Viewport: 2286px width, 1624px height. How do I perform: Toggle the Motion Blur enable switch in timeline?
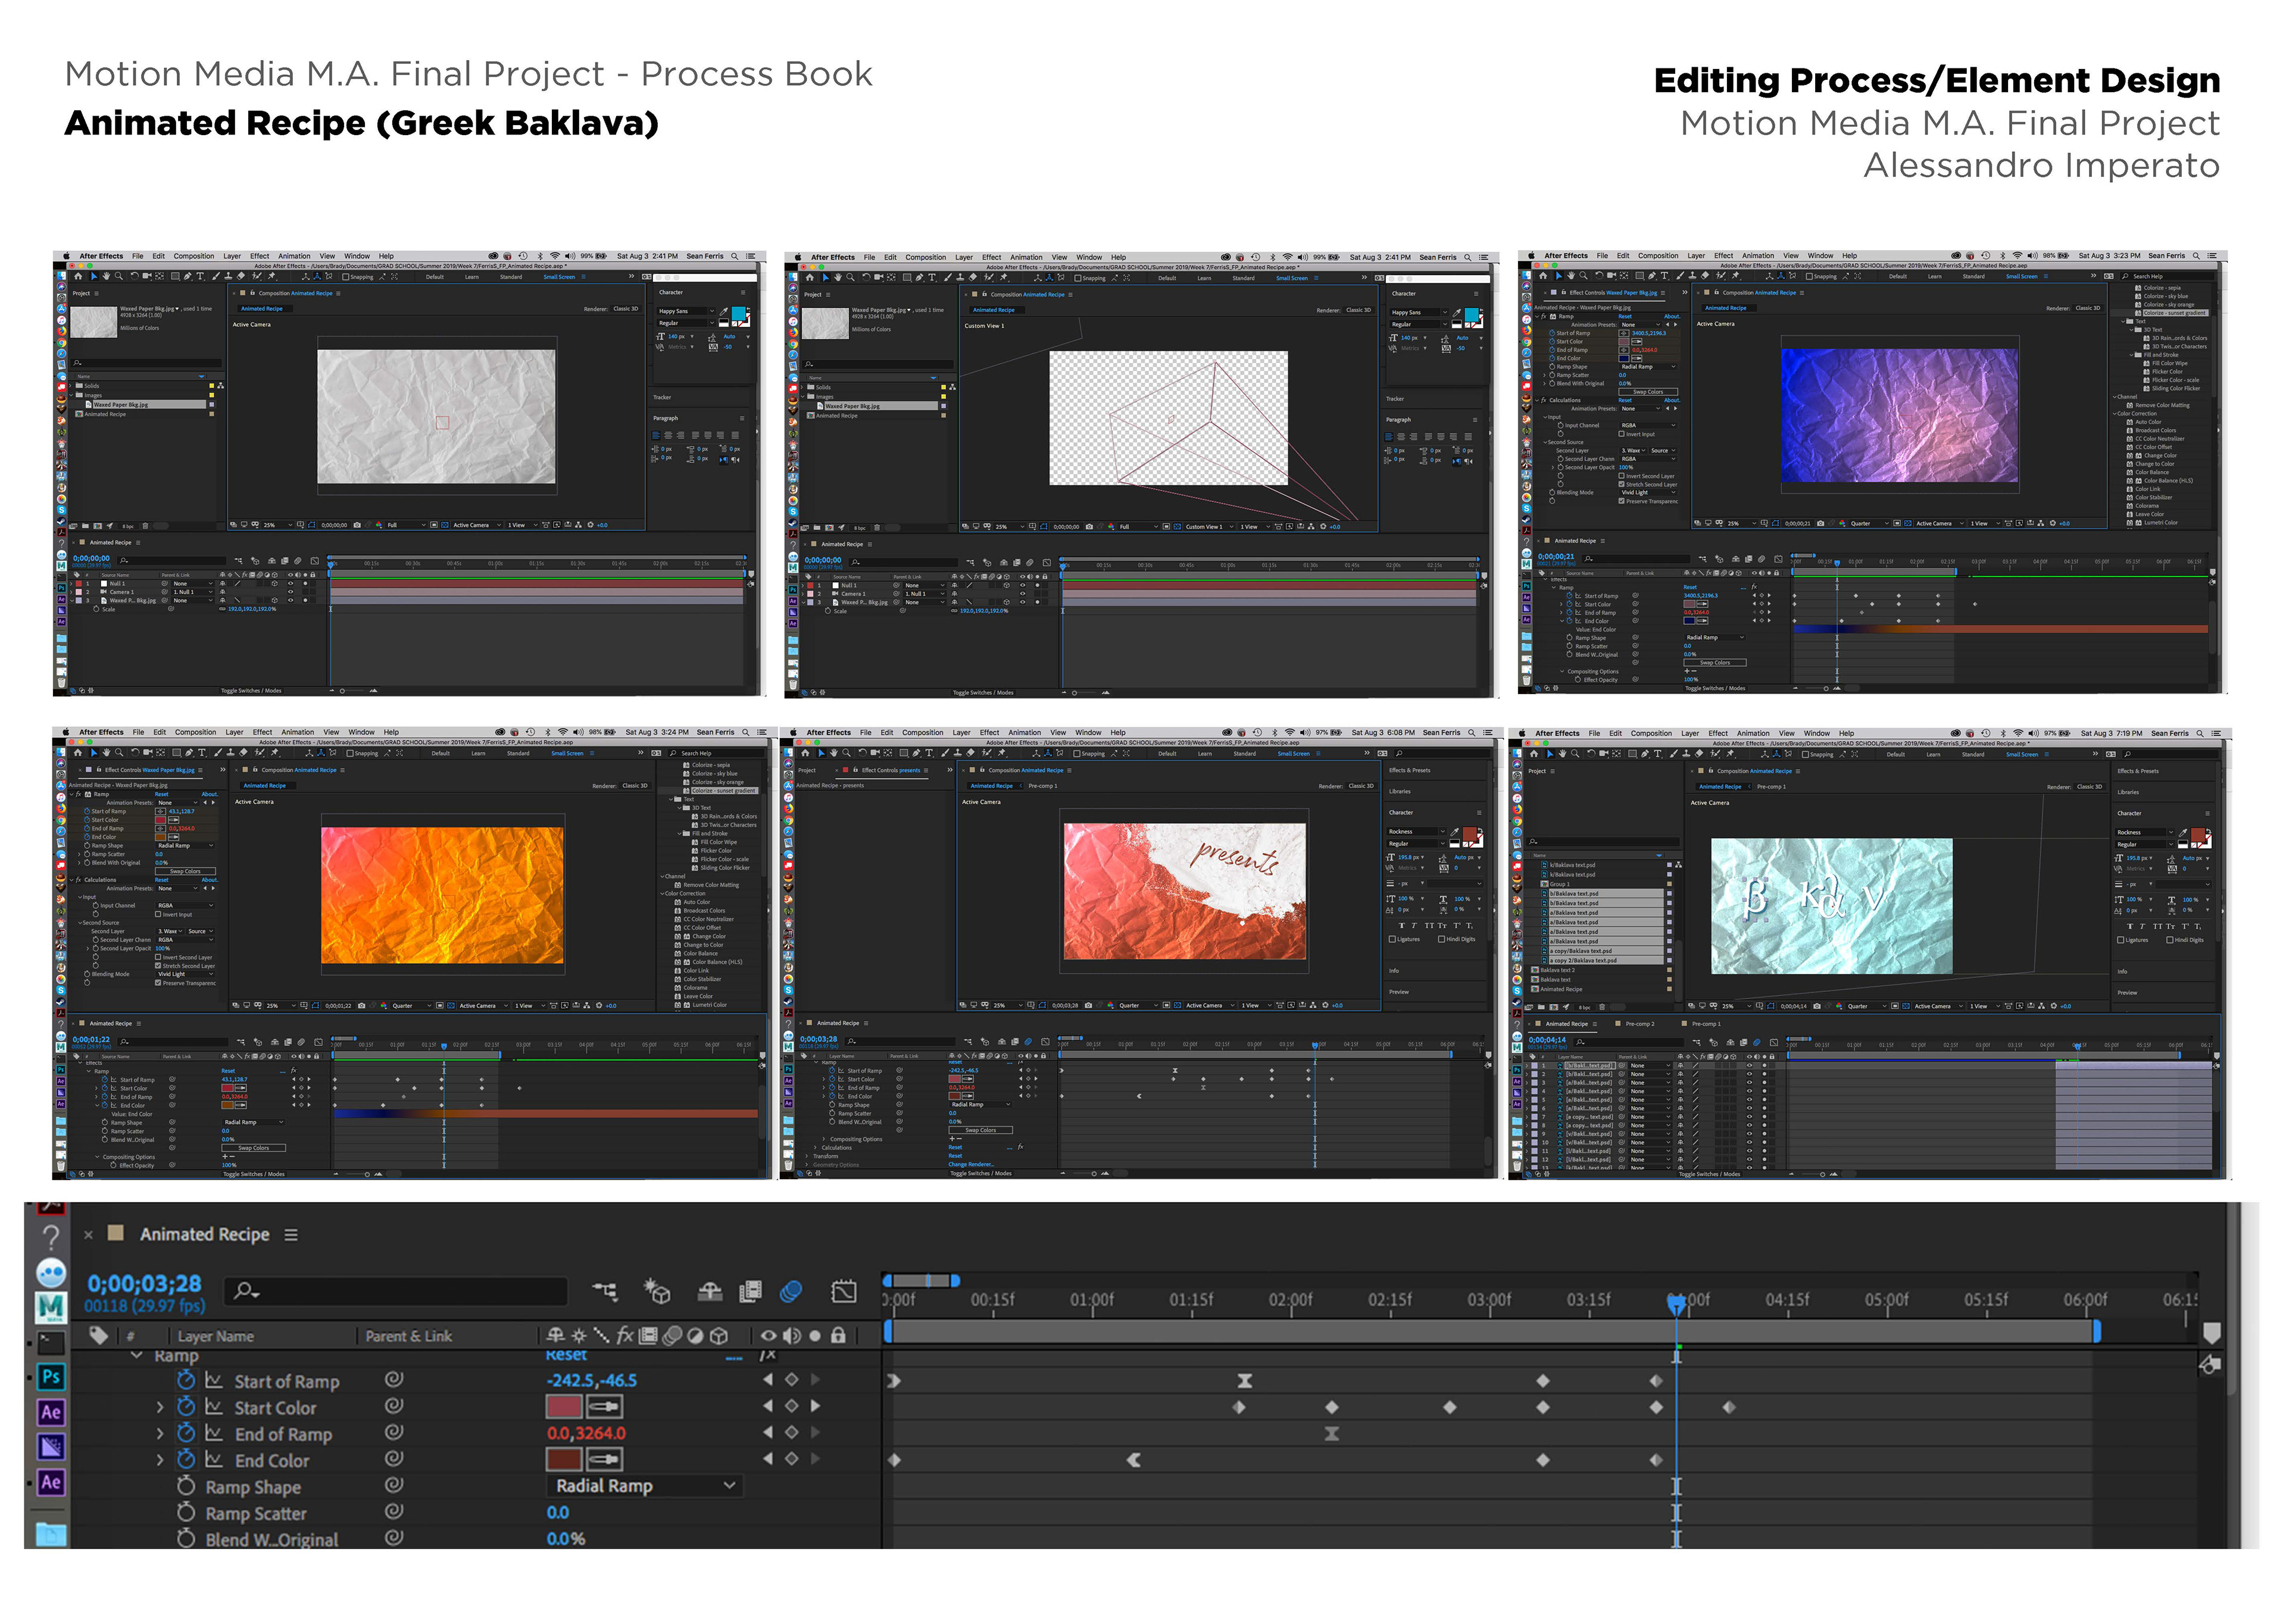790,1292
